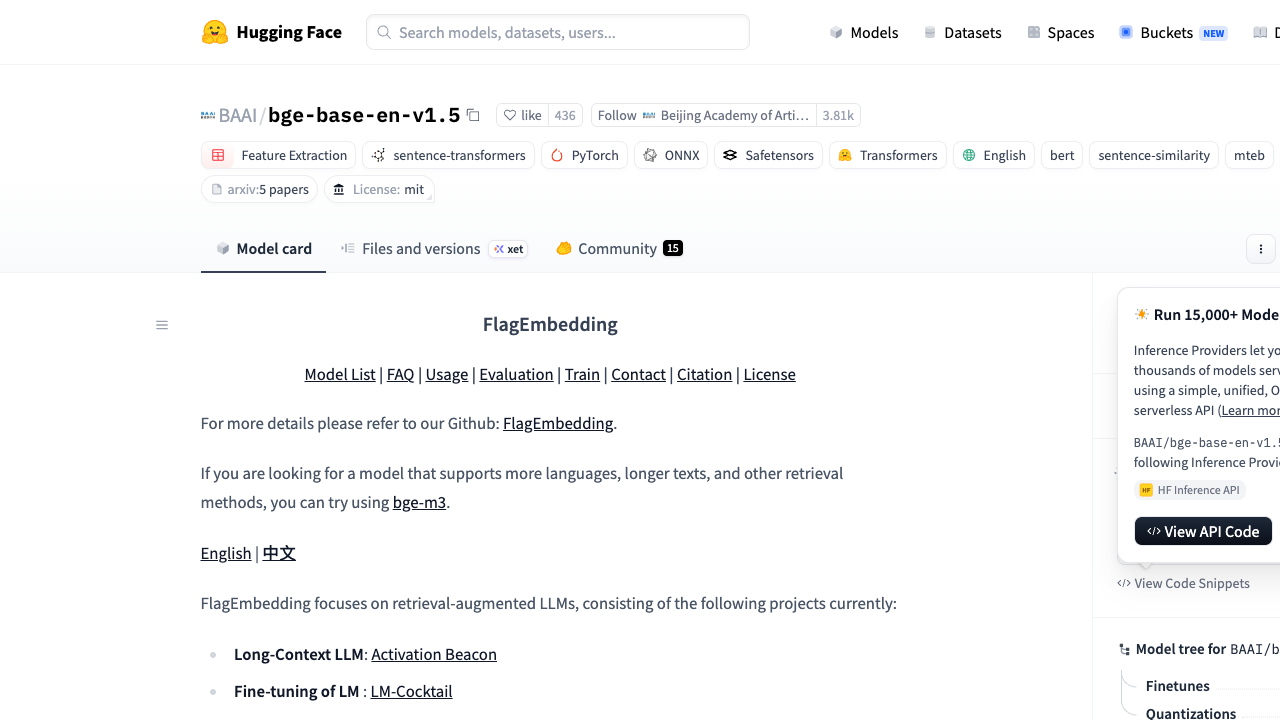Click the Hugging Face logo icon

click(215, 32)
